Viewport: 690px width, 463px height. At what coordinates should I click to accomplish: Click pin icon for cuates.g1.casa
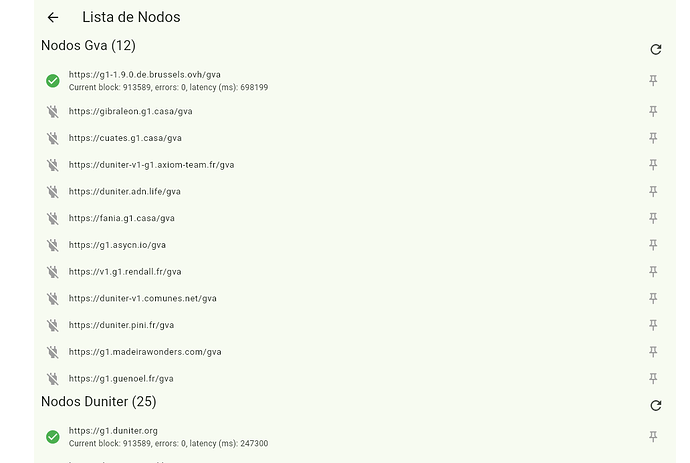coord(653,138)
